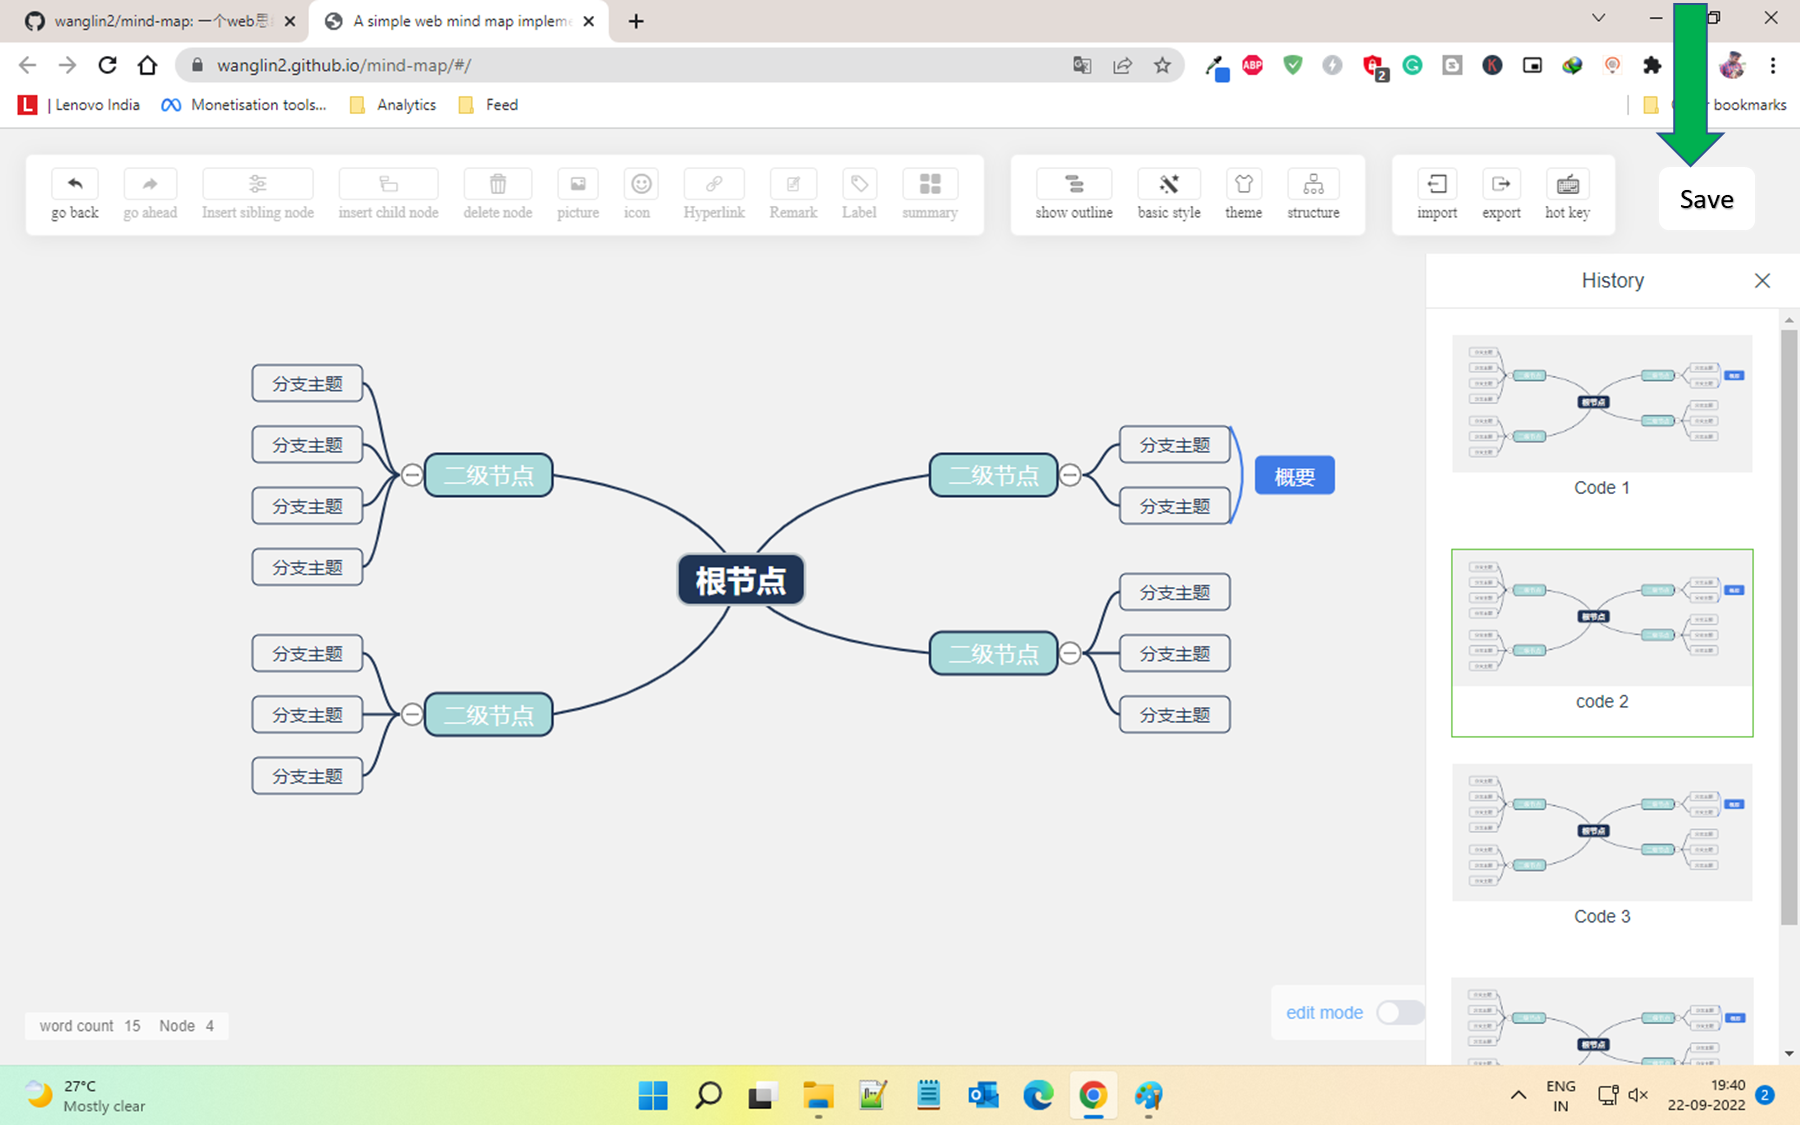Image resolution: width=1800 pixels, height=1125 pixels.
Task: Click the Save button
Action: (x=1706, y=198)
